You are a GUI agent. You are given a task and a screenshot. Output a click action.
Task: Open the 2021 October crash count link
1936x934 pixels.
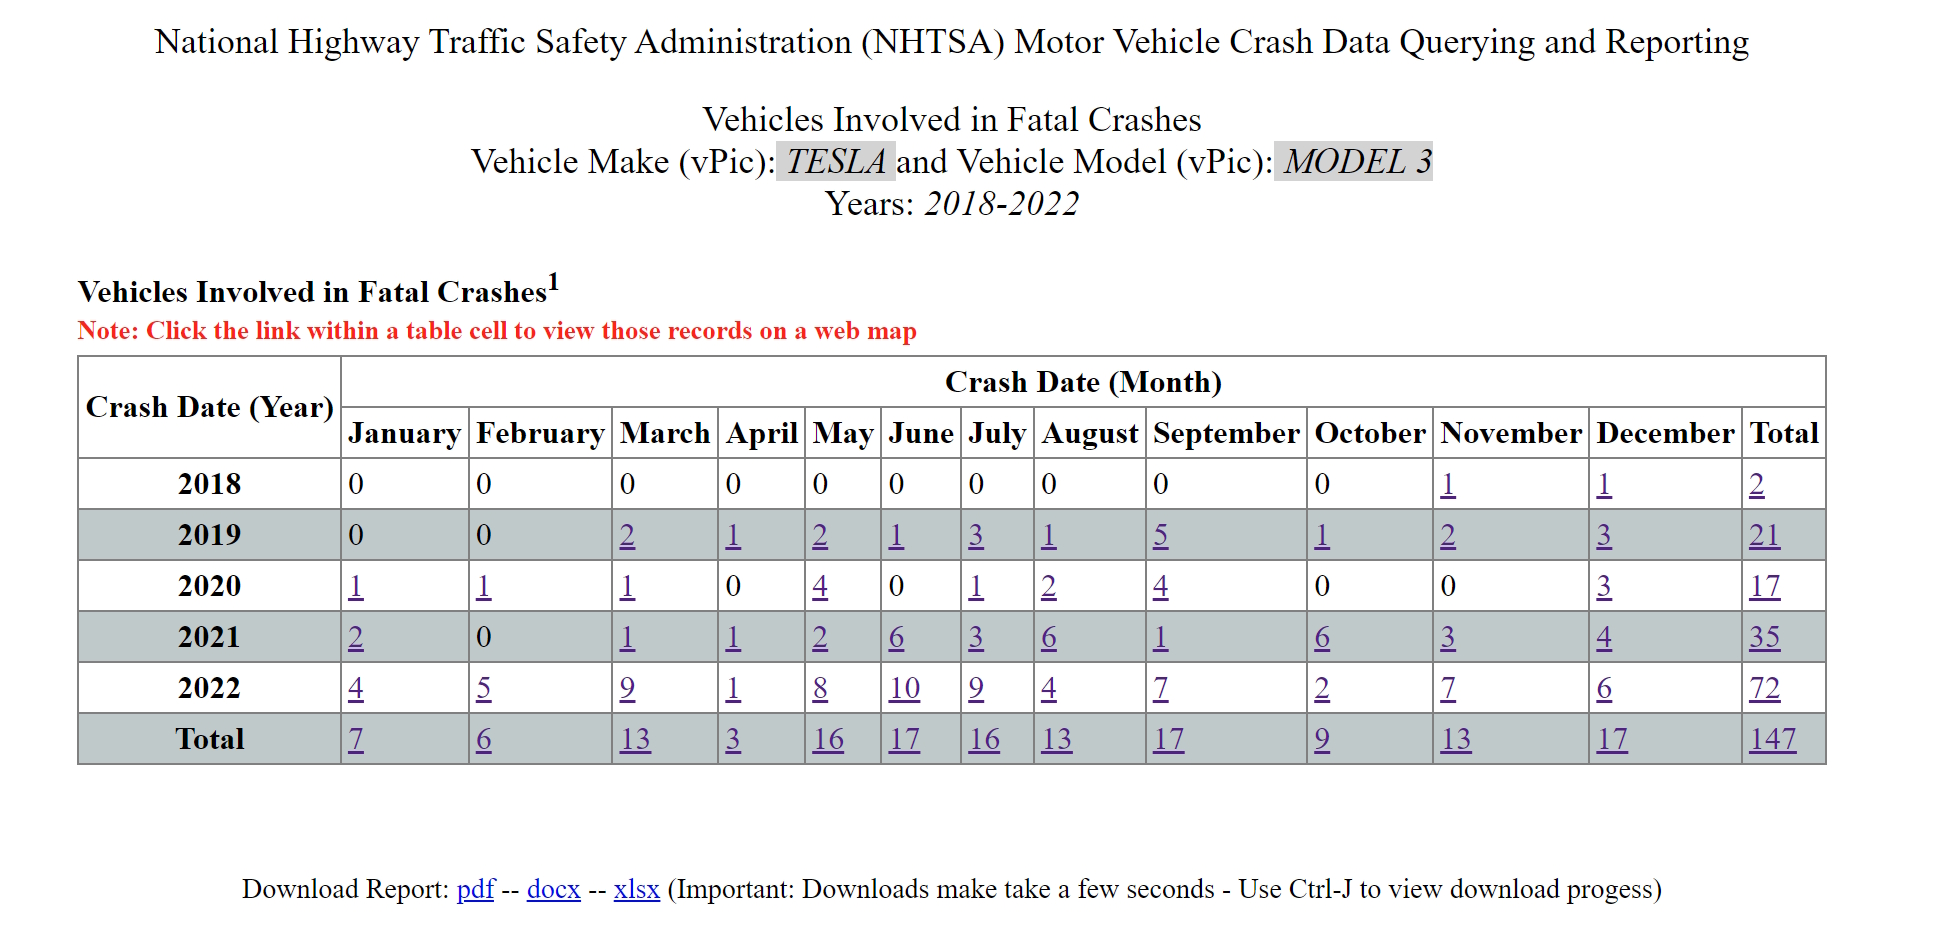1322,637
